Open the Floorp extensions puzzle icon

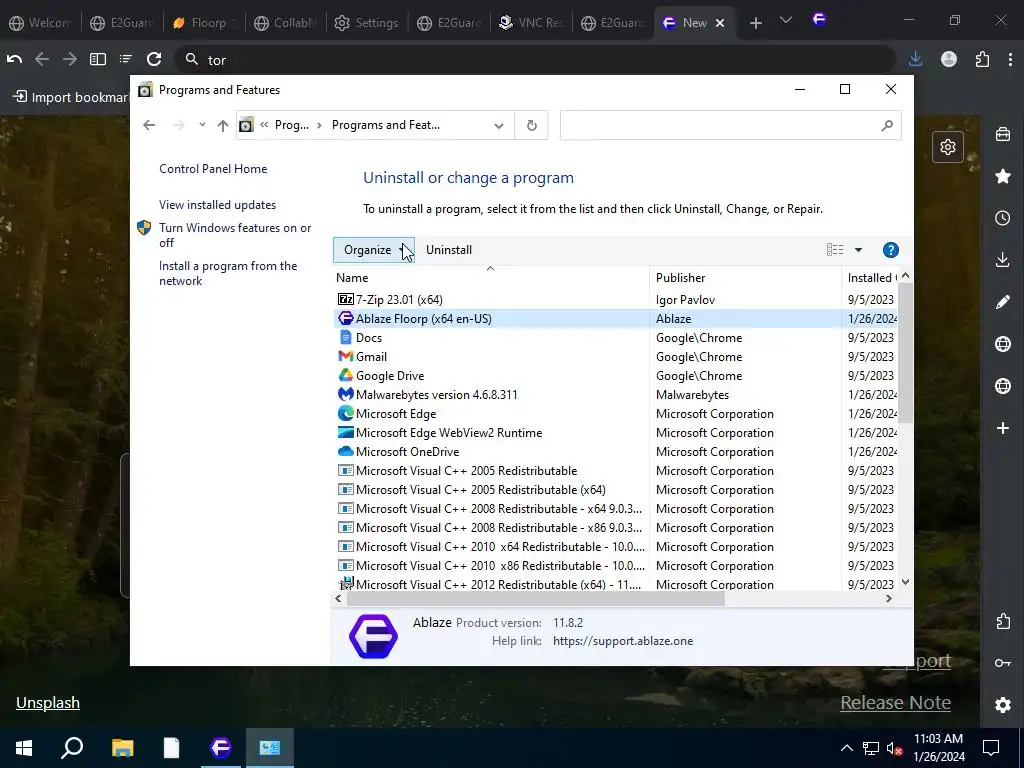point(982,59)
